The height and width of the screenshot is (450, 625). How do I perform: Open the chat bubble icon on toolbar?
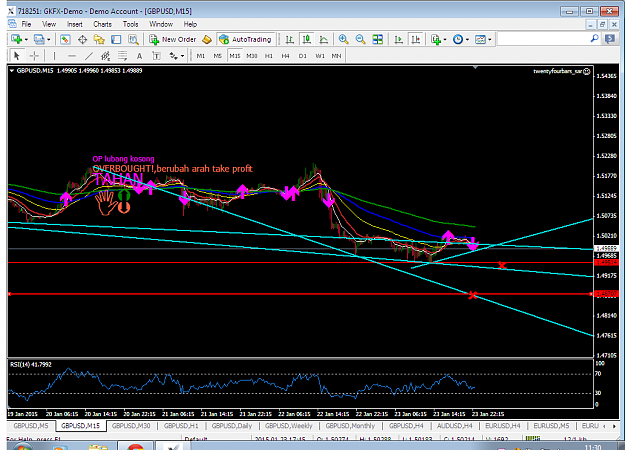(x=610, y=39)
